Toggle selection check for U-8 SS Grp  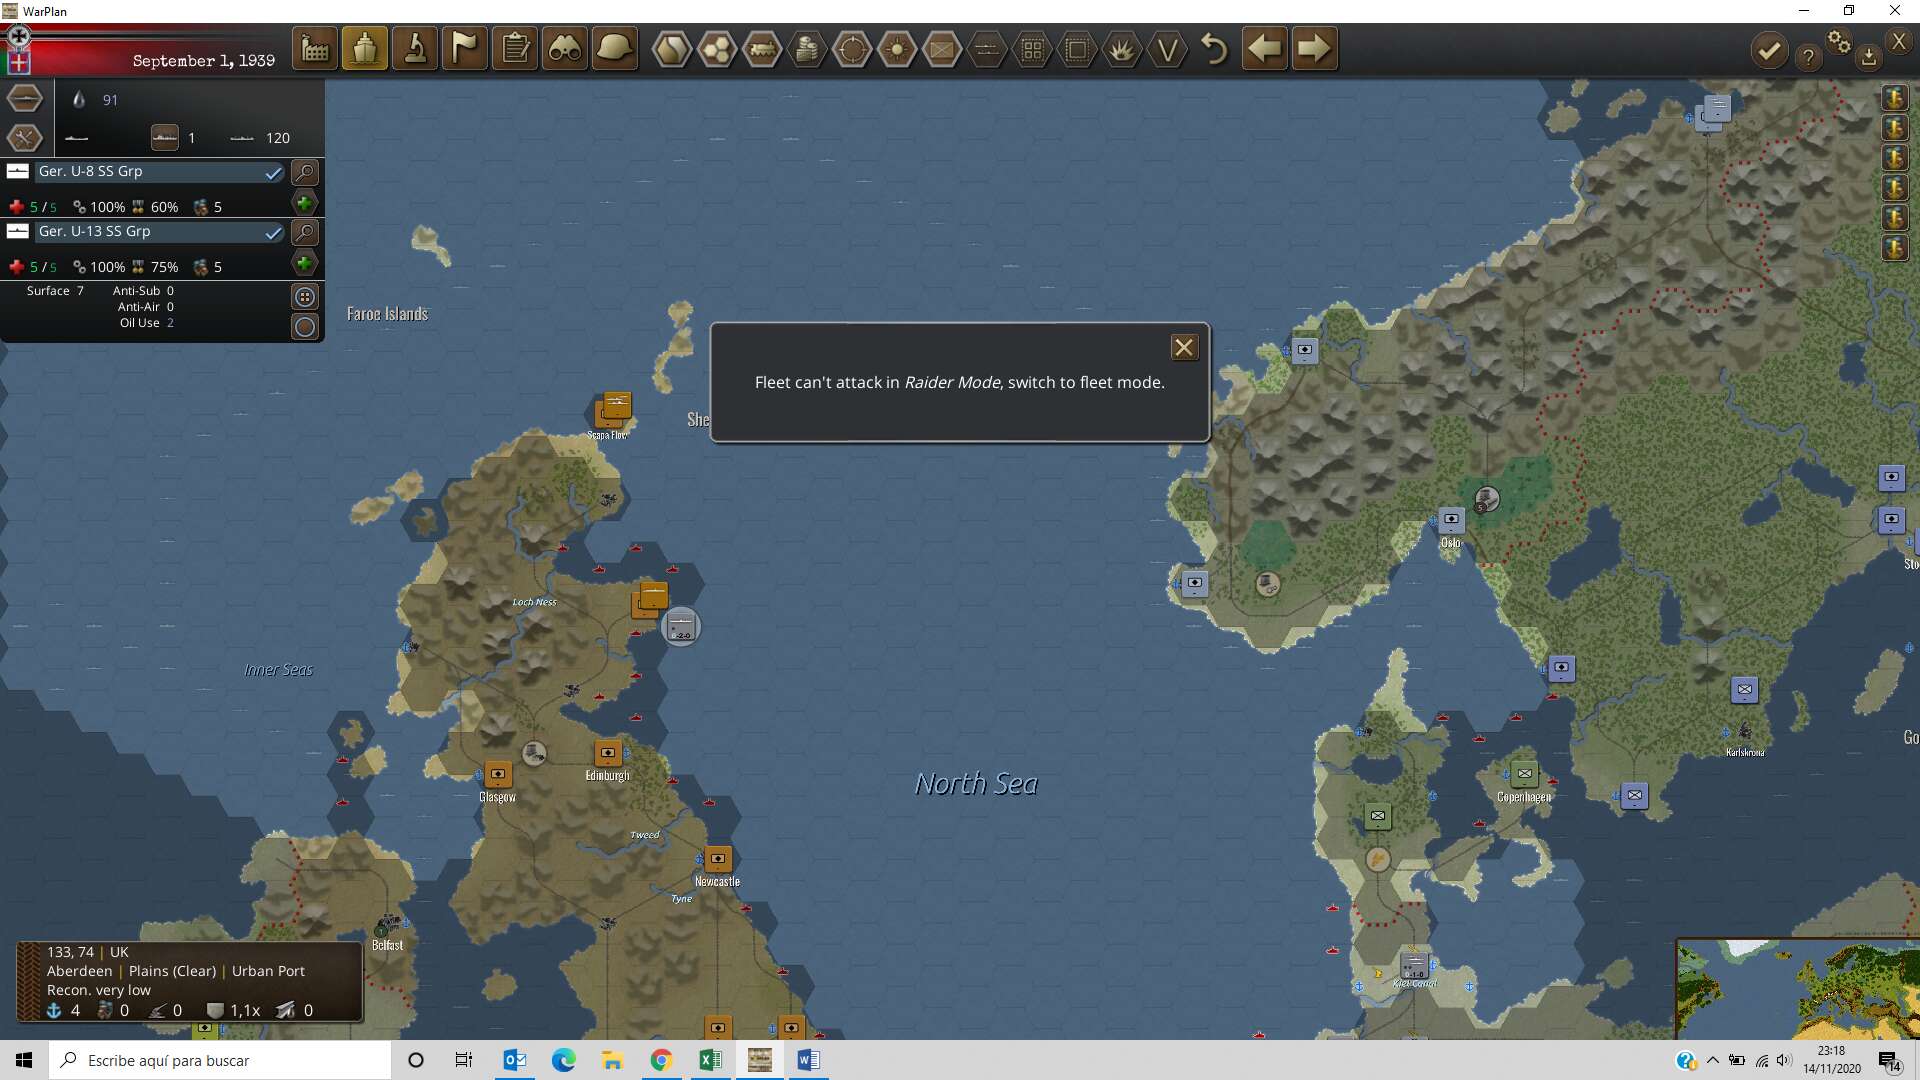pyautogui.click(x=273, y=173)
